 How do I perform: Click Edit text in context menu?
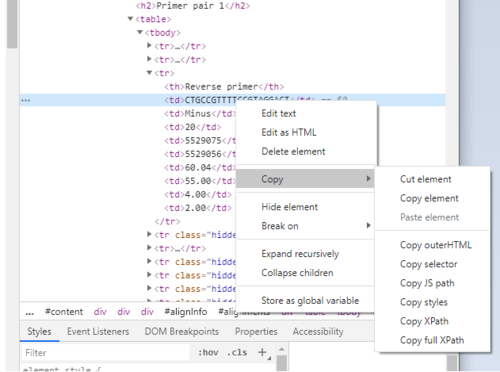[x=278, y=114]
